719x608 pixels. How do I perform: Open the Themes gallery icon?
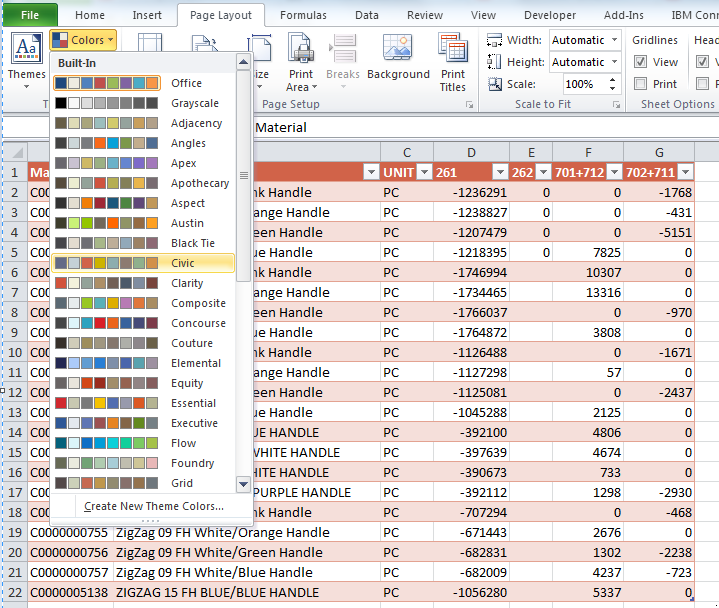click(x=27, y=48)
